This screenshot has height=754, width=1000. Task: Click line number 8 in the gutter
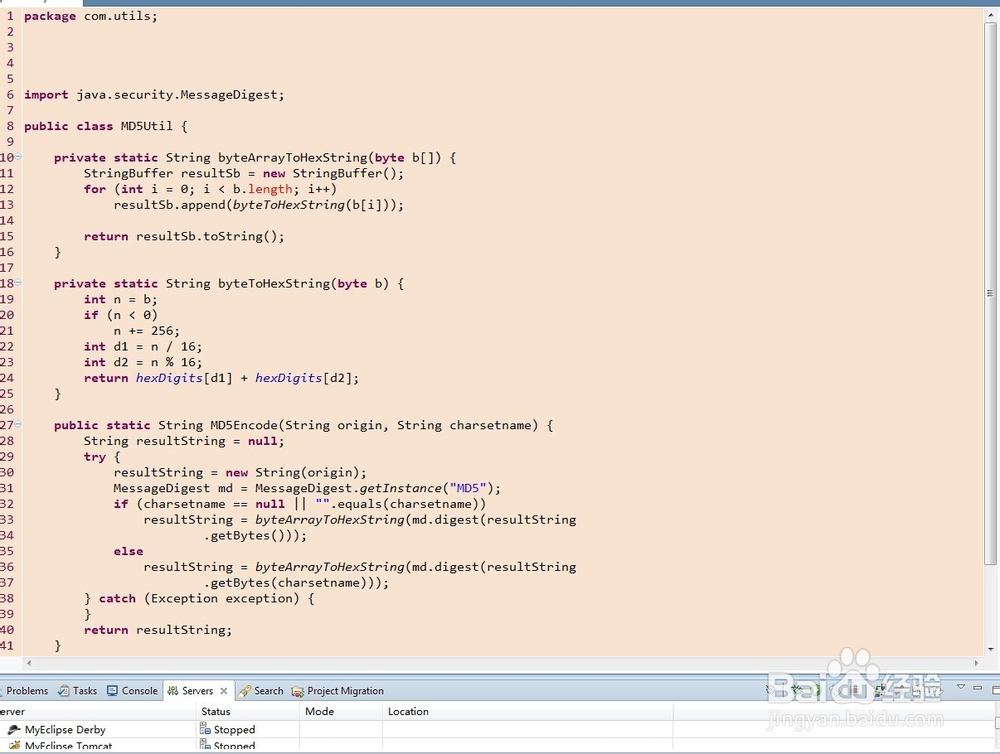[10, 126]
